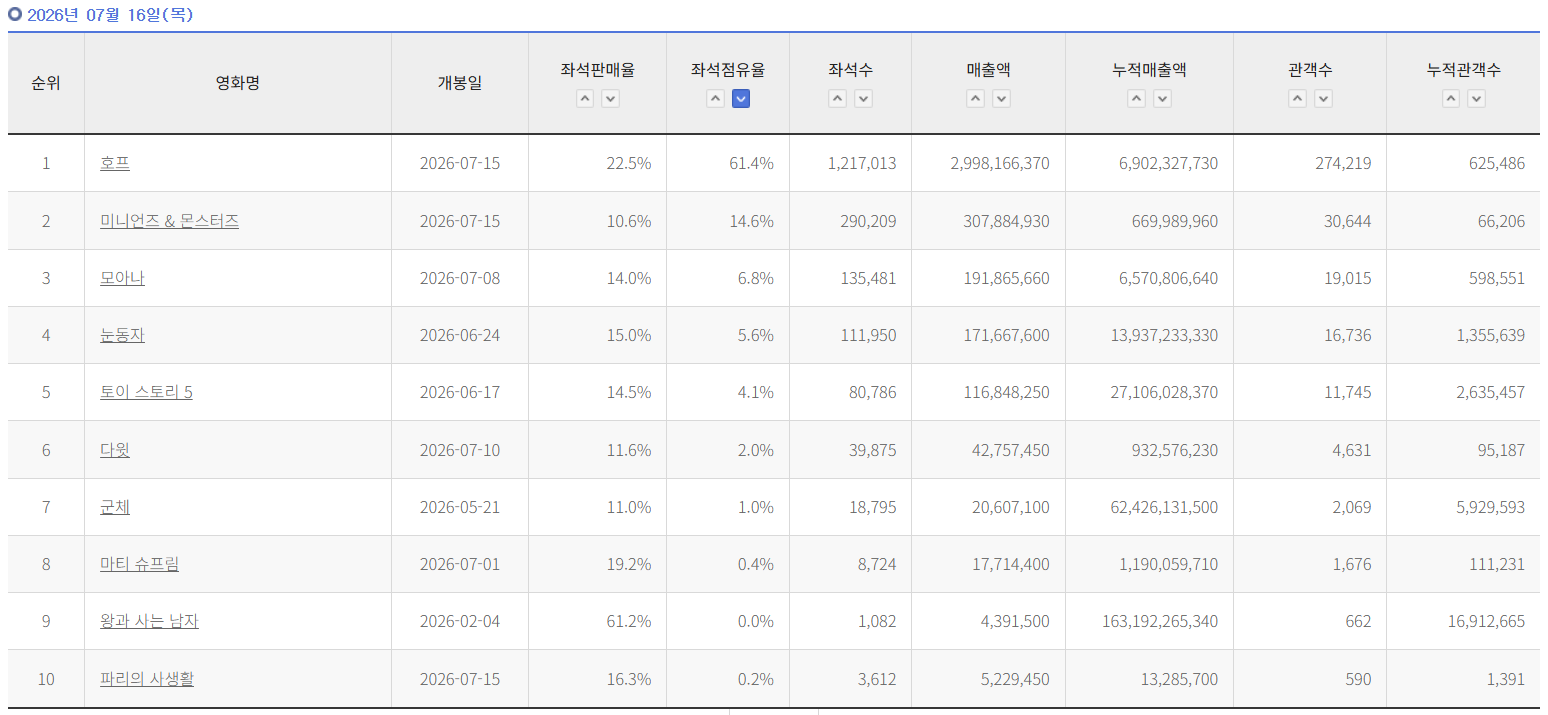Open movie link 호프

115,163
